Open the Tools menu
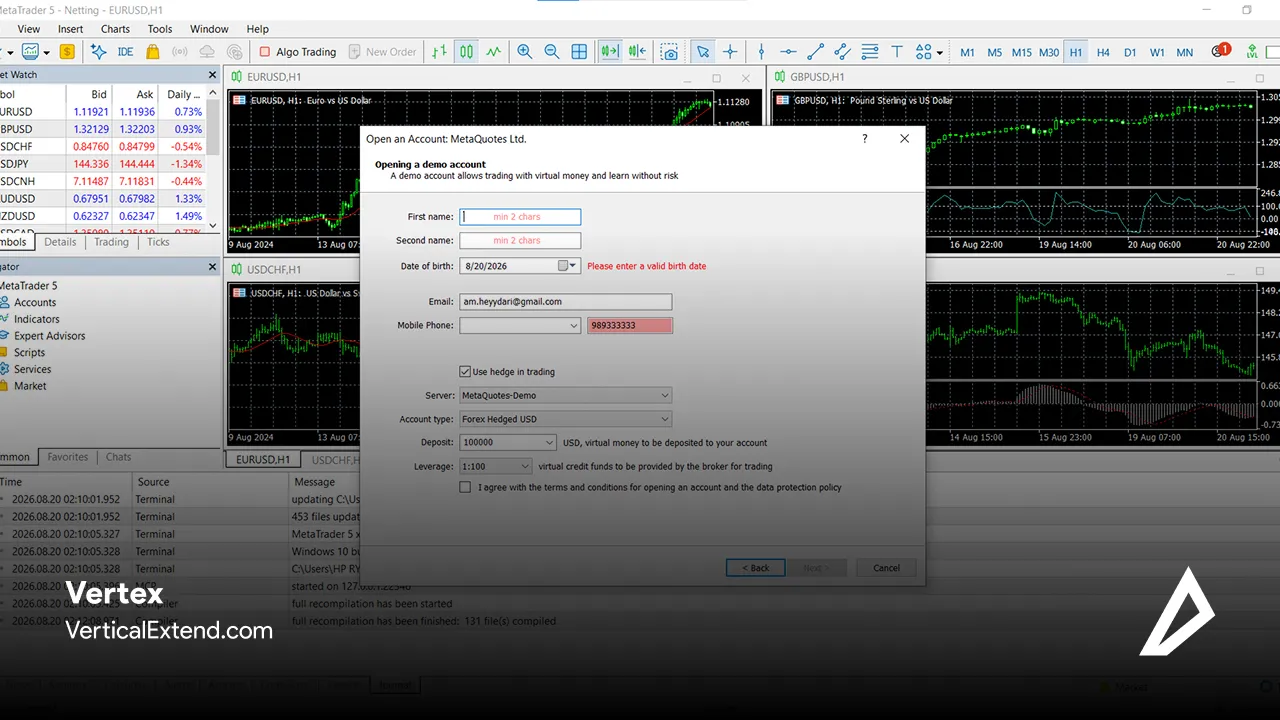Image resolution: width=1280 pixels, height=720 pixels. pyautogui.click(x=160, y=29)
